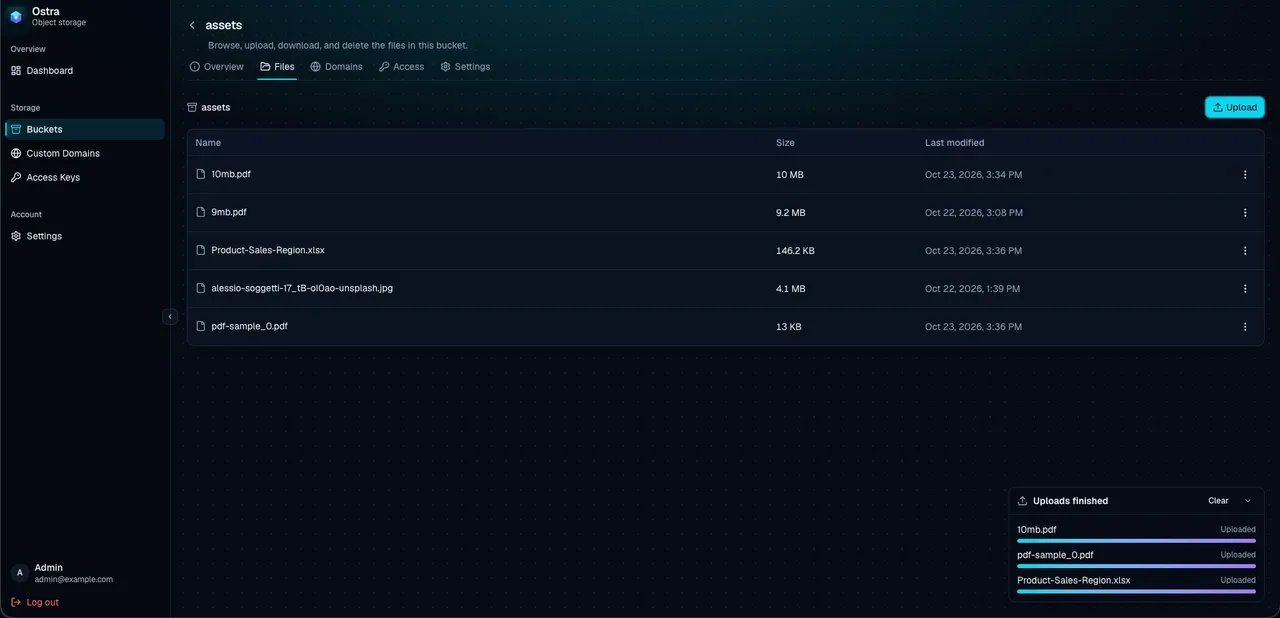Open actions menu for pdf-sample_0.pdf row
This screenshot has height=618, width=1280.
click(1245, 326)
